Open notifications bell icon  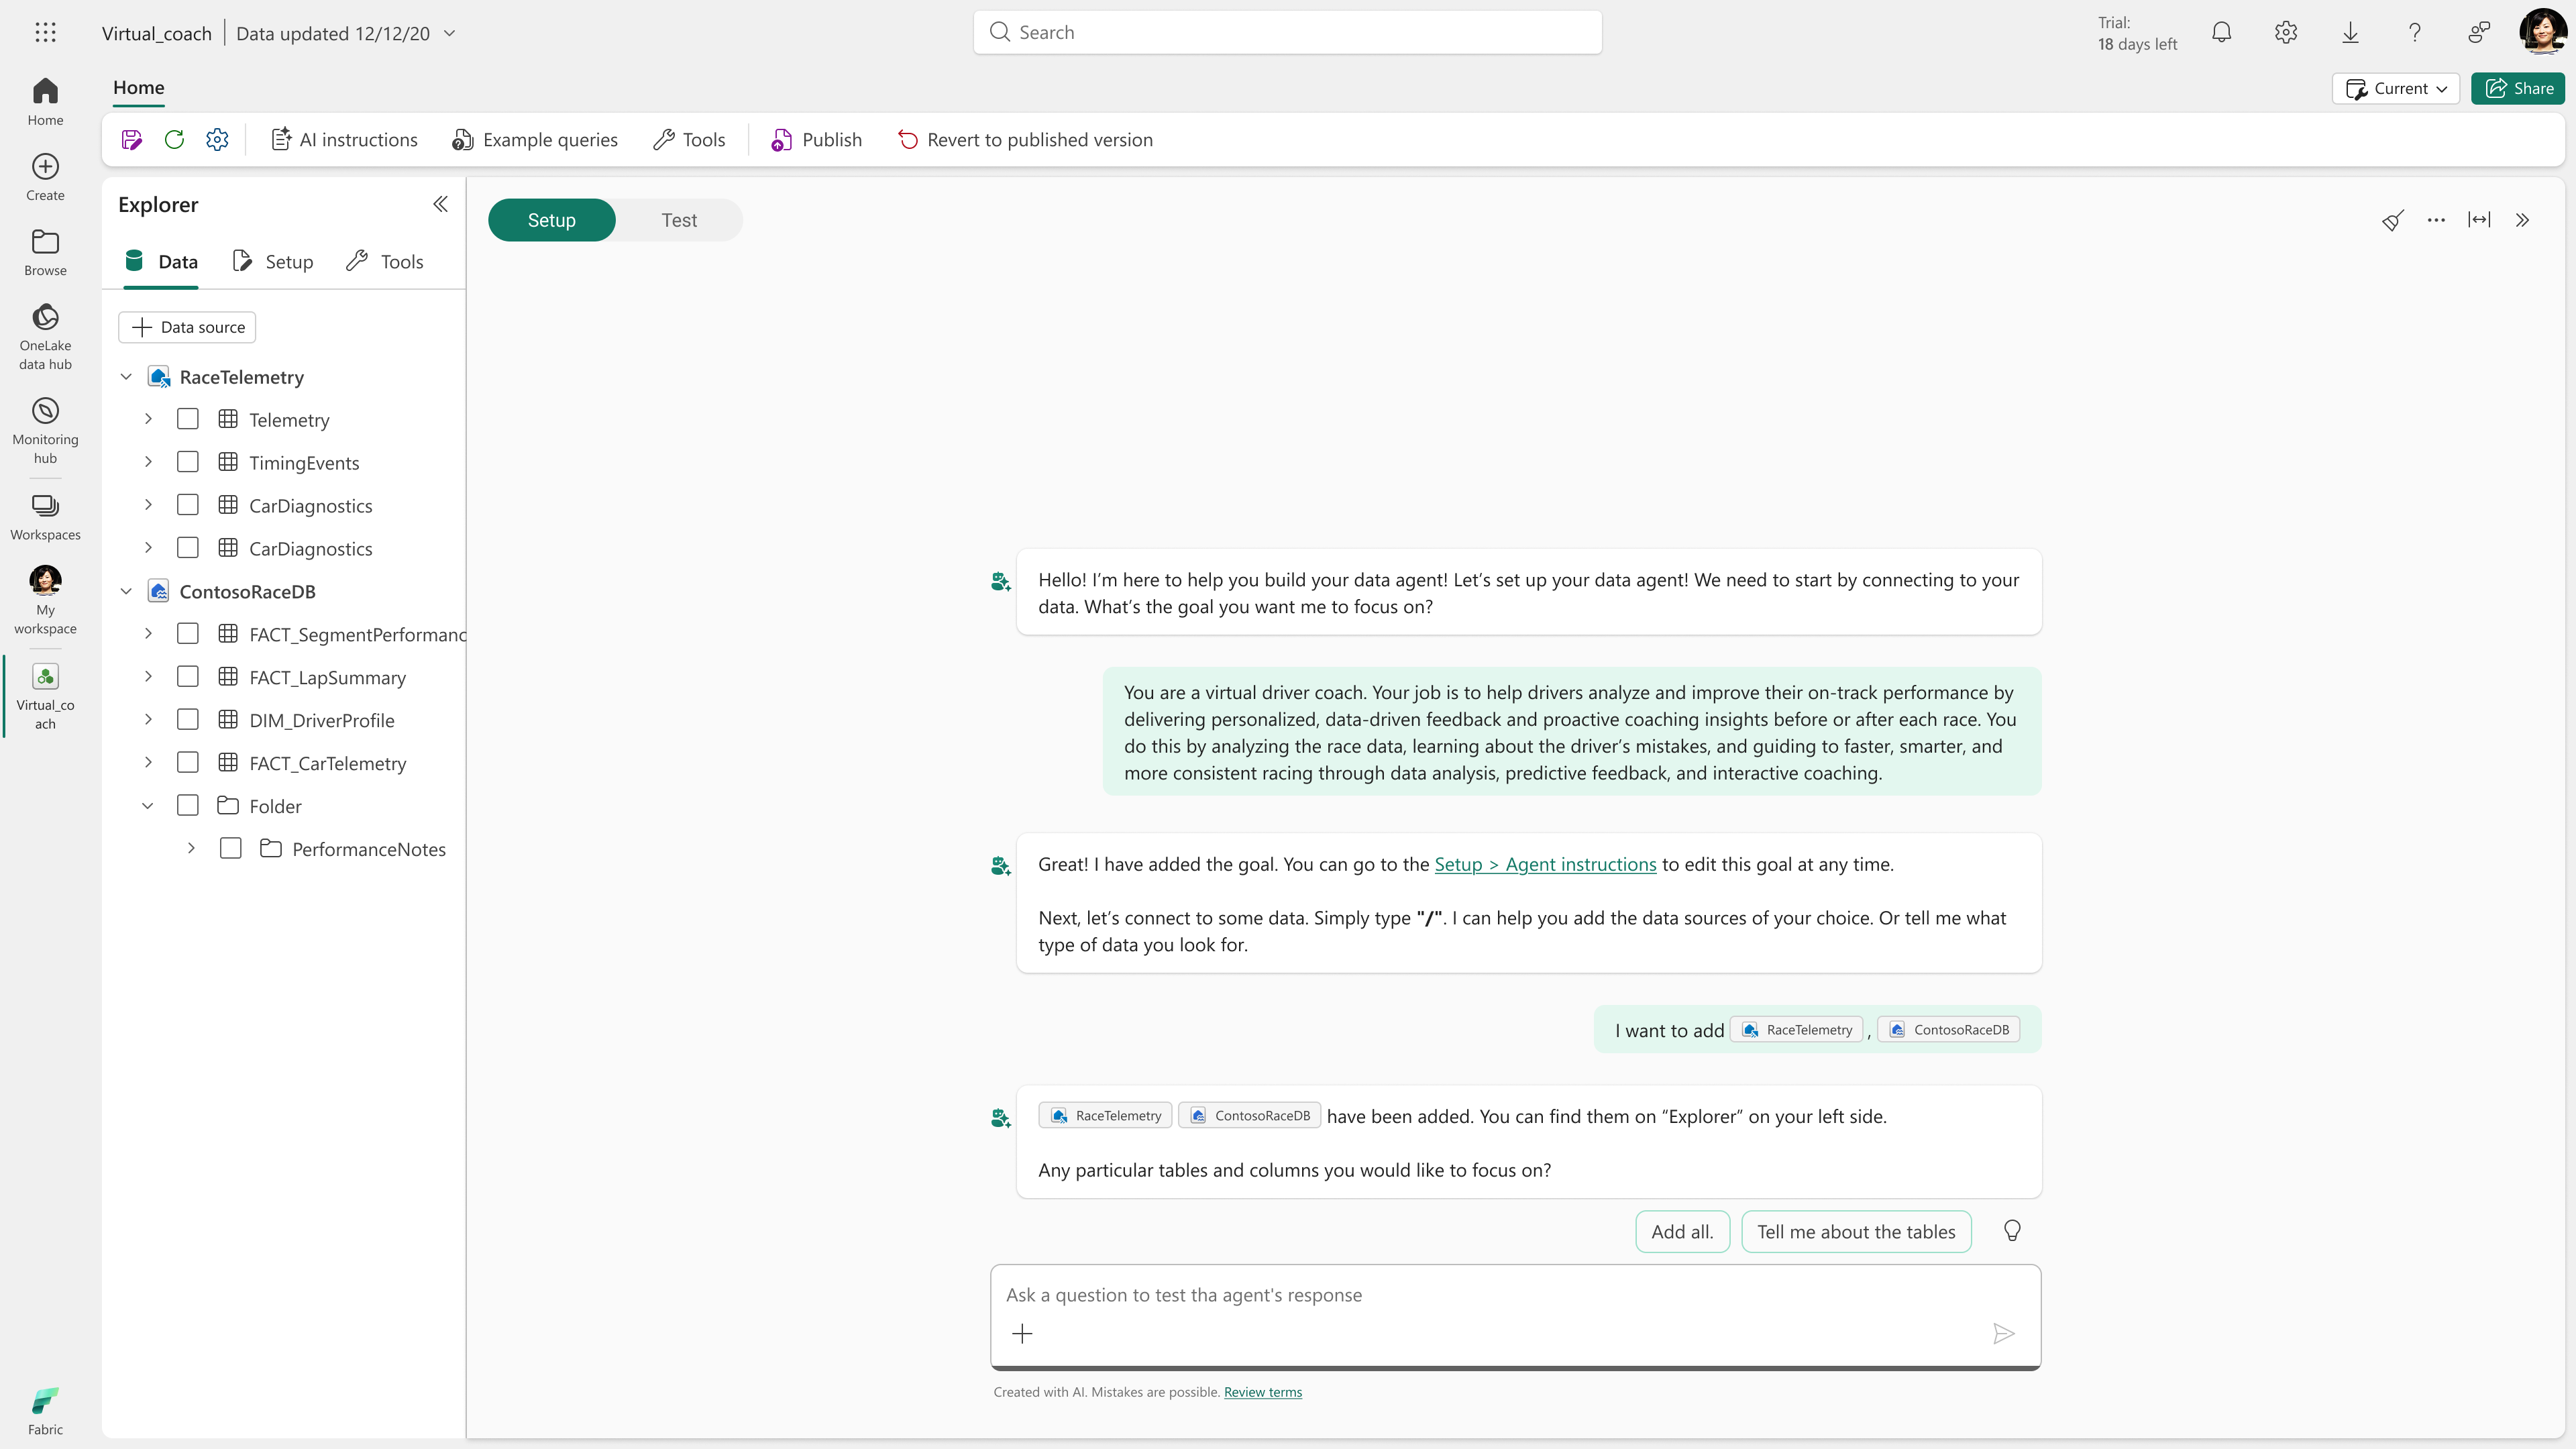point(2221,33)
